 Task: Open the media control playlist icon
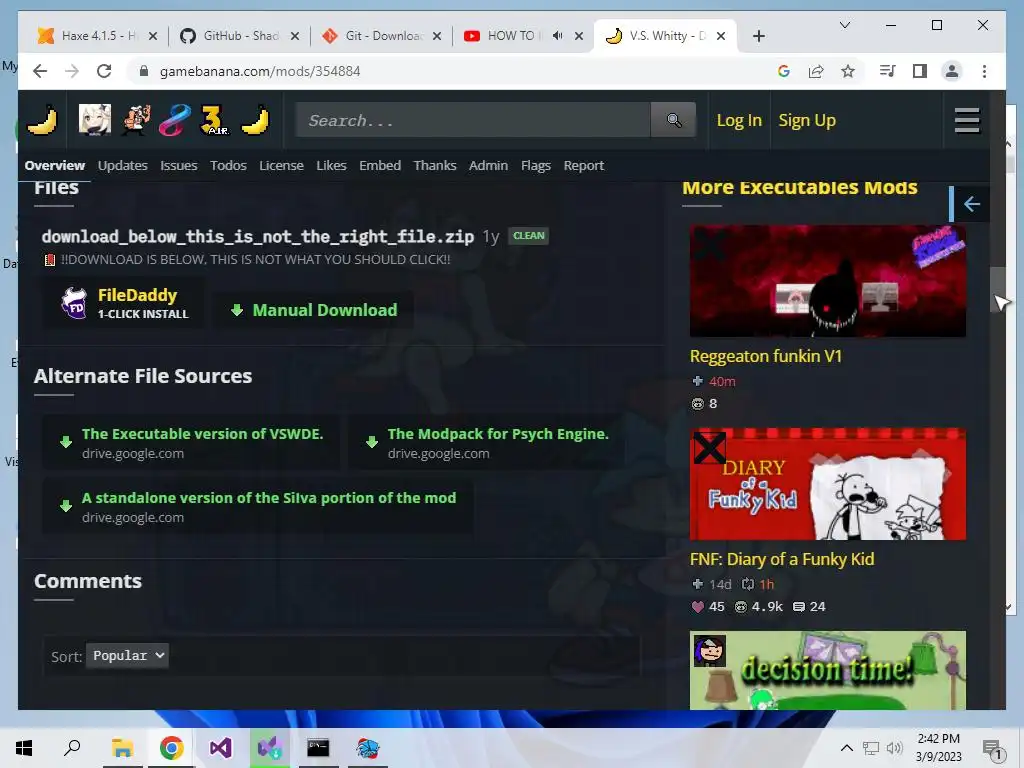[887, 71]
